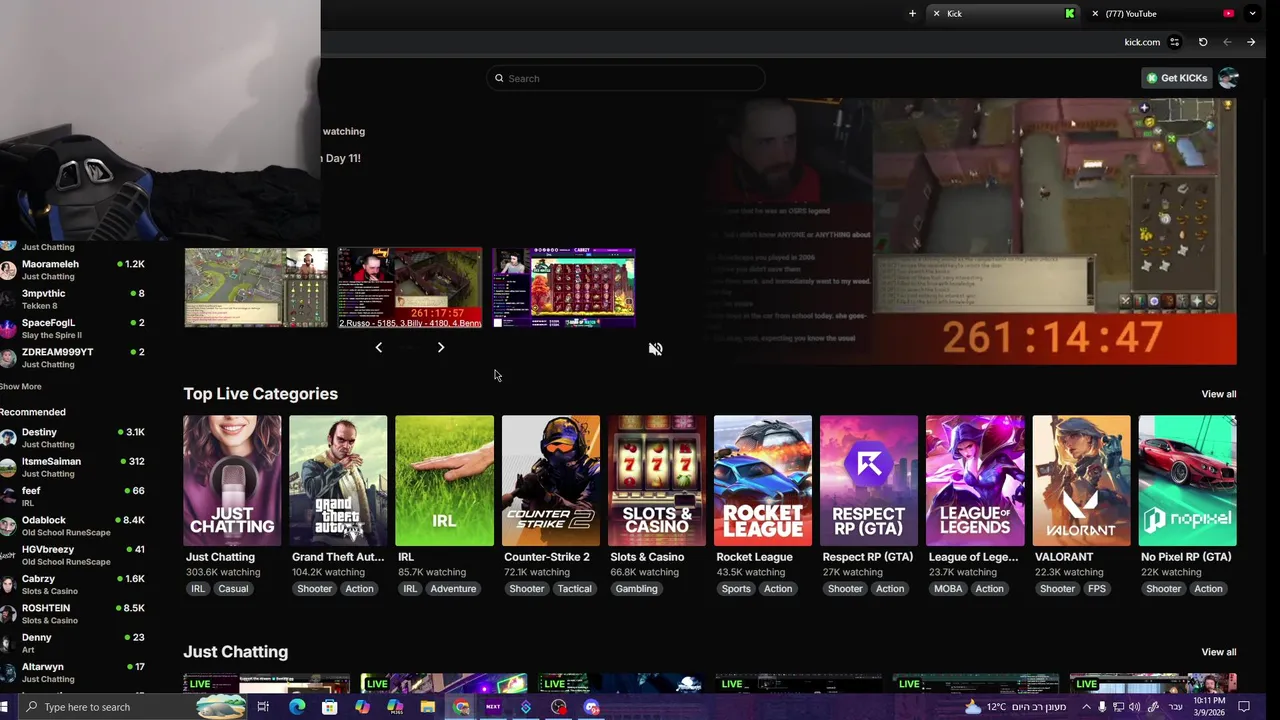Open the Slots & Casino category card
The width and height of the screenshot is (1280, 720).
657,481
